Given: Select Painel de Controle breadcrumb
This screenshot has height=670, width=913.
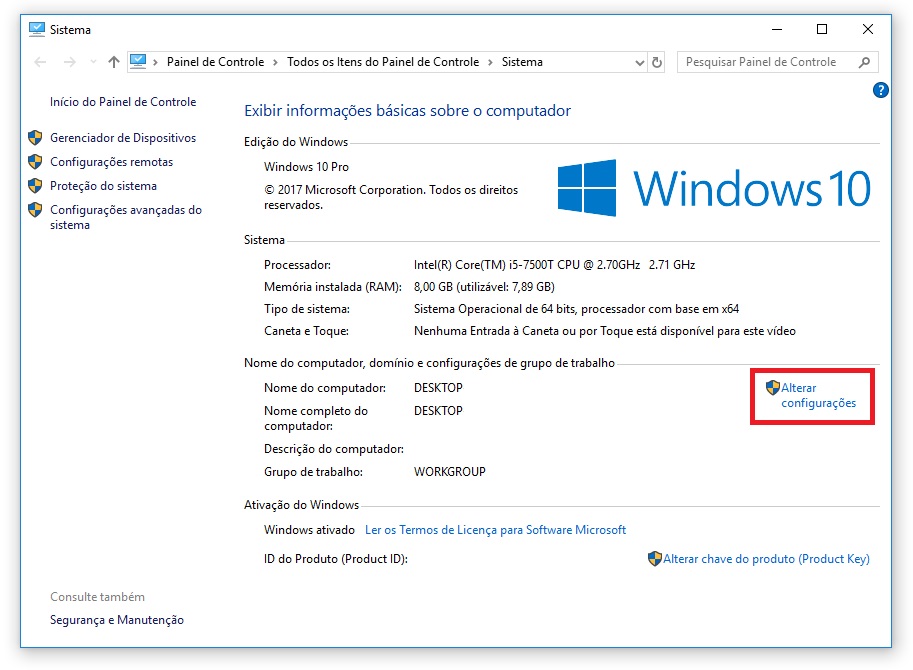Looking at the screenshot, I should [x=215, y=62].
